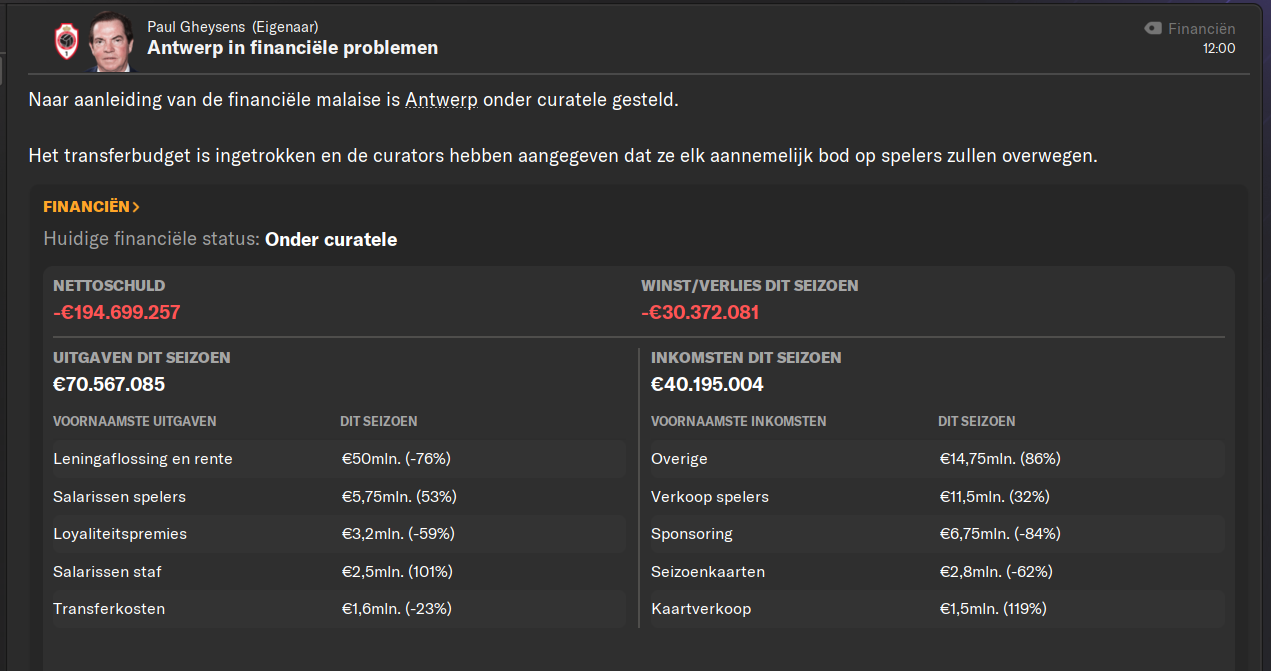Screen dimensions: 1271x671
Task: Expand the orange FINANCIËN chevron arrow
Action: coord(136,207)
